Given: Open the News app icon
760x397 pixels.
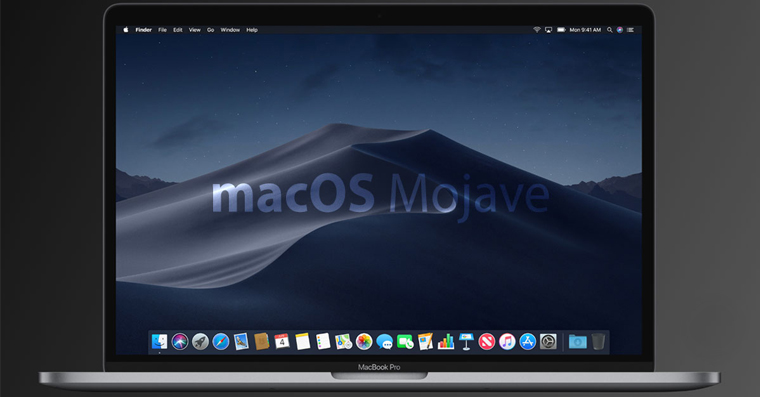Looking at the screenshot, I should coord(487,341).
